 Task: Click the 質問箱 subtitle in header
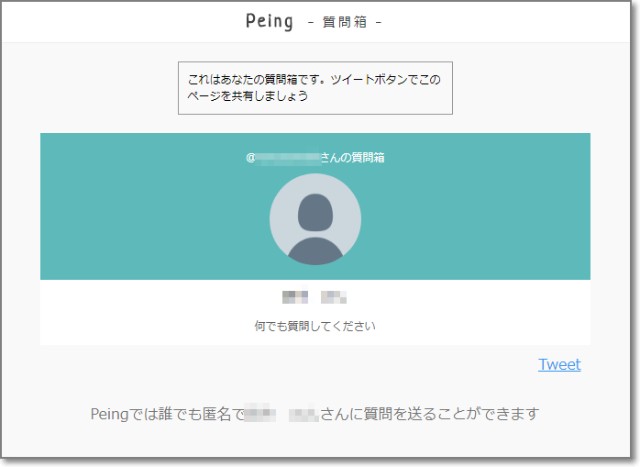(x=345, y=22)
